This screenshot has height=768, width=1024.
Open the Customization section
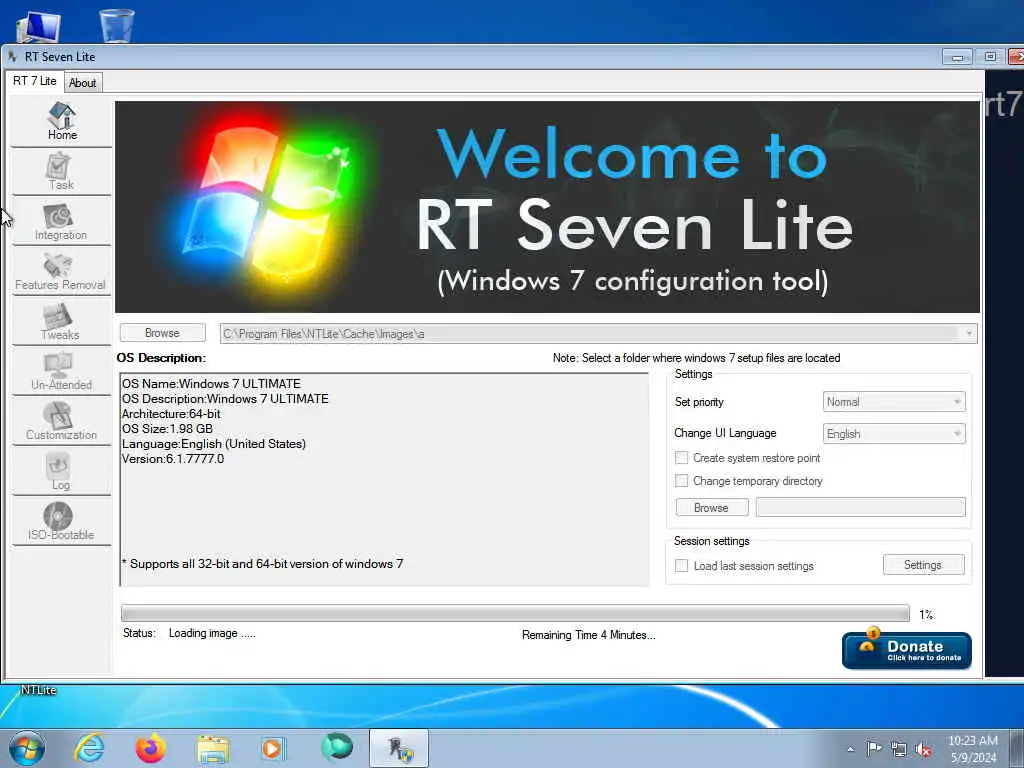click(x=61, y=423)
